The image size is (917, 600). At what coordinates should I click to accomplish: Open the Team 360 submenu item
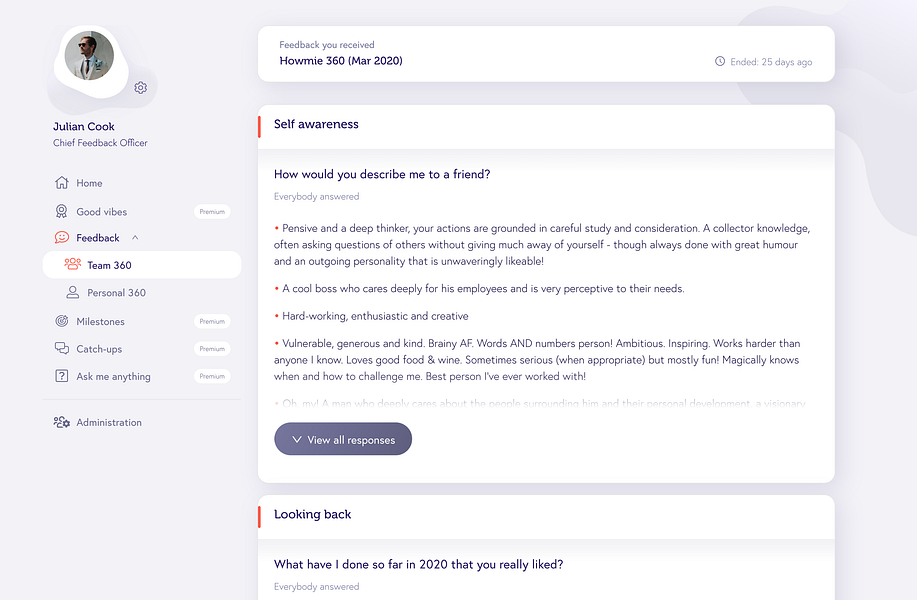(x=109, y=265)
